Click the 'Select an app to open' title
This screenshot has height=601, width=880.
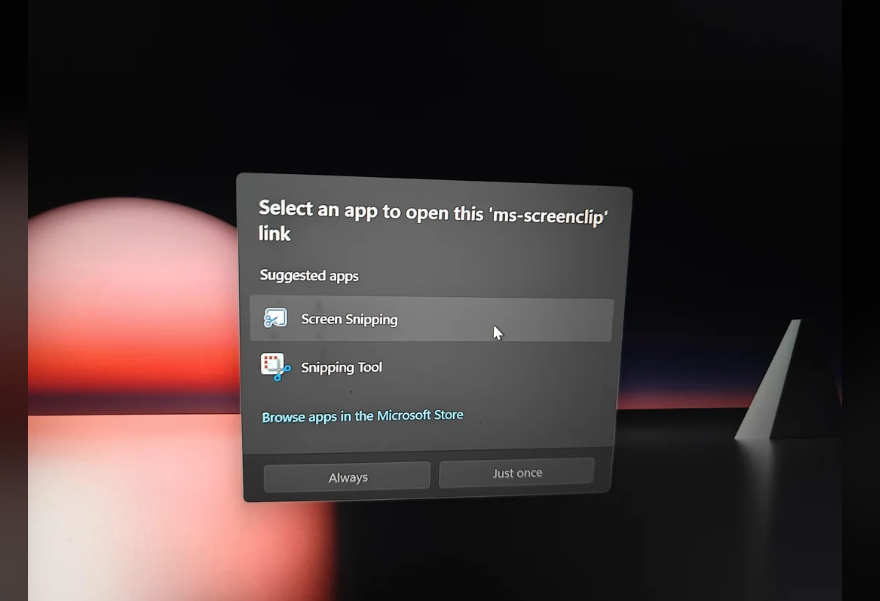pos(433,219)
